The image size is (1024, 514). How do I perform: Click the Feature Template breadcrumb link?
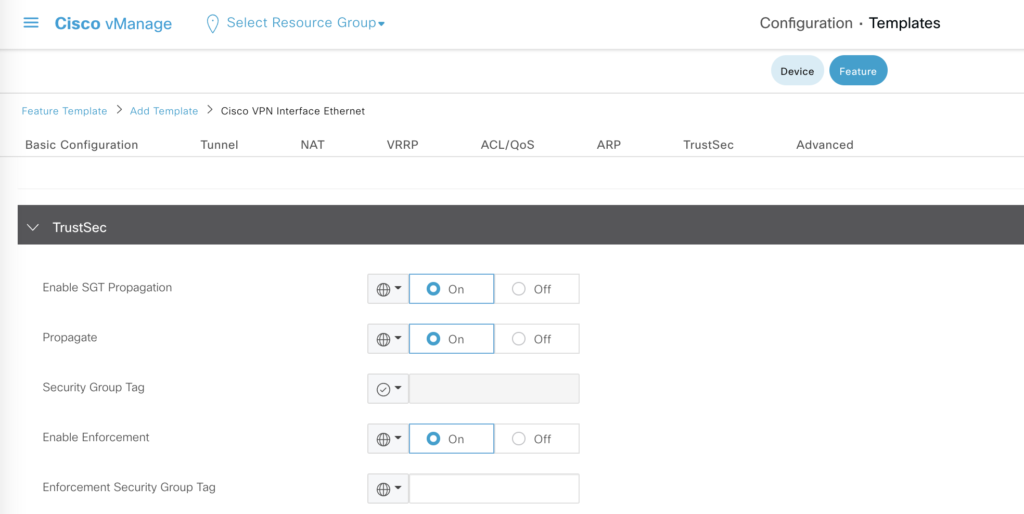64,111
